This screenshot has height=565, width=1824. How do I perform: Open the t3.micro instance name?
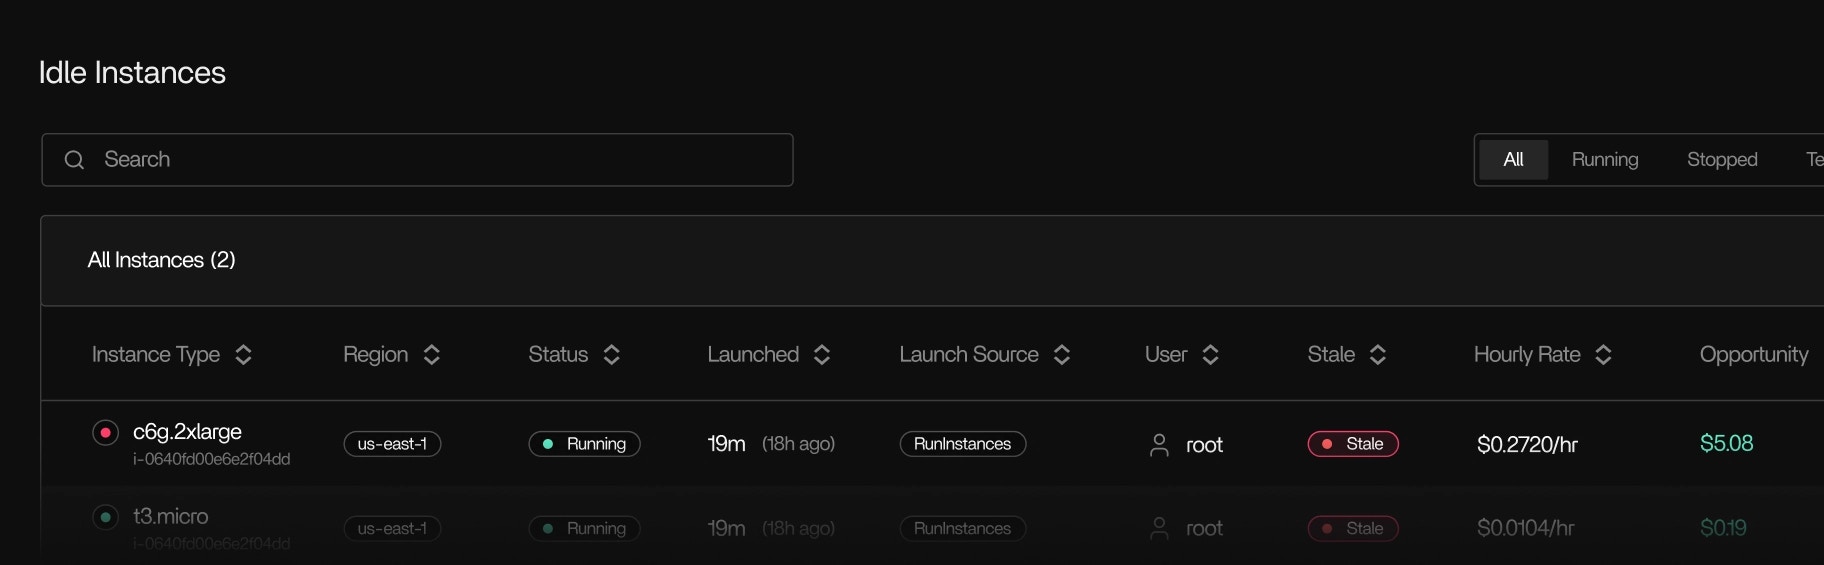click(170, 516)
